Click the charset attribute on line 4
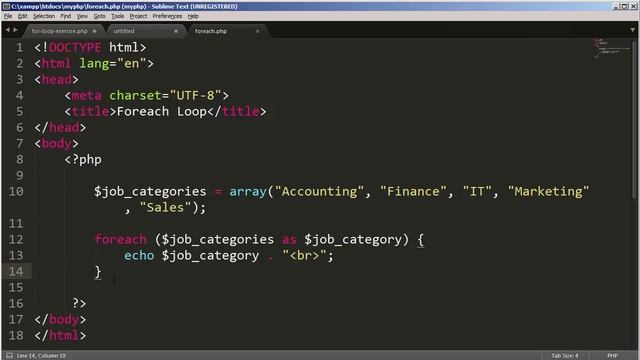 click(x=135, y=96)
